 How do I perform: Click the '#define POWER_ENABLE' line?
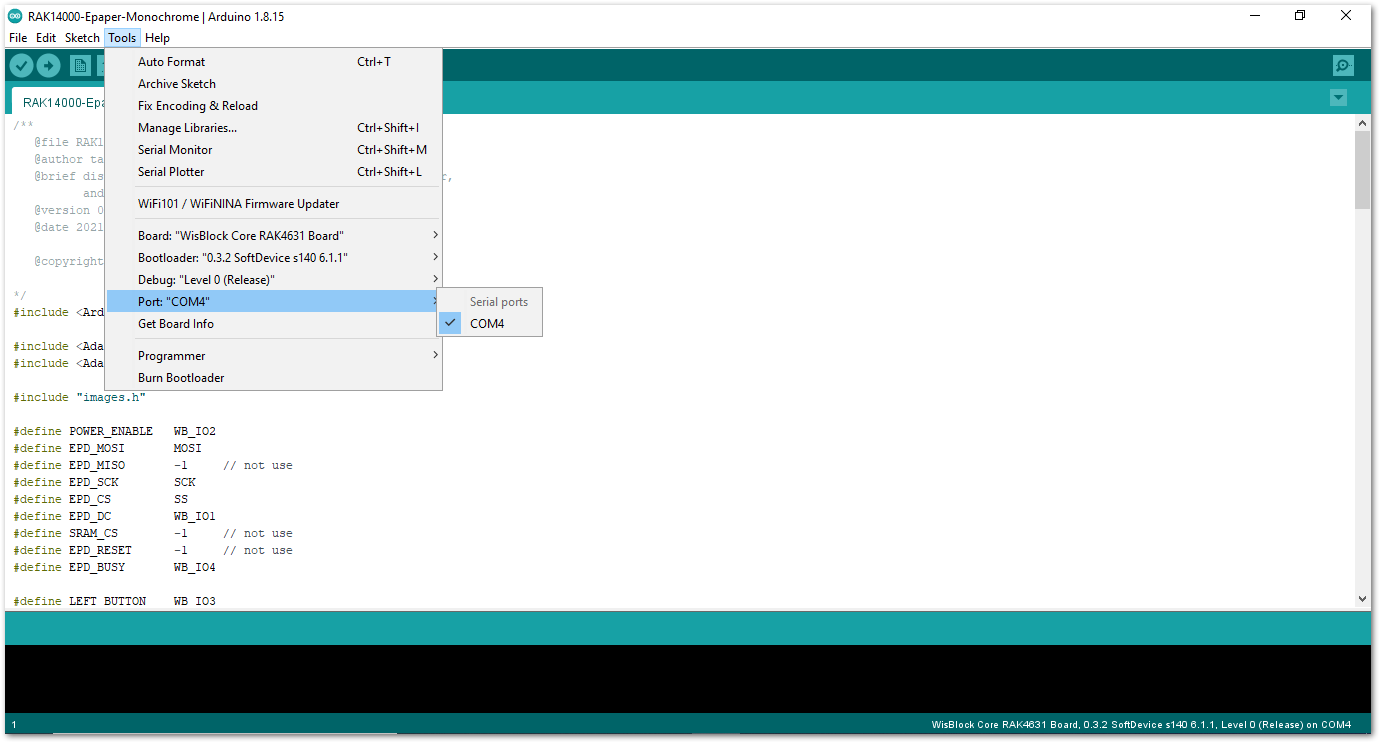tap(114, 432)
